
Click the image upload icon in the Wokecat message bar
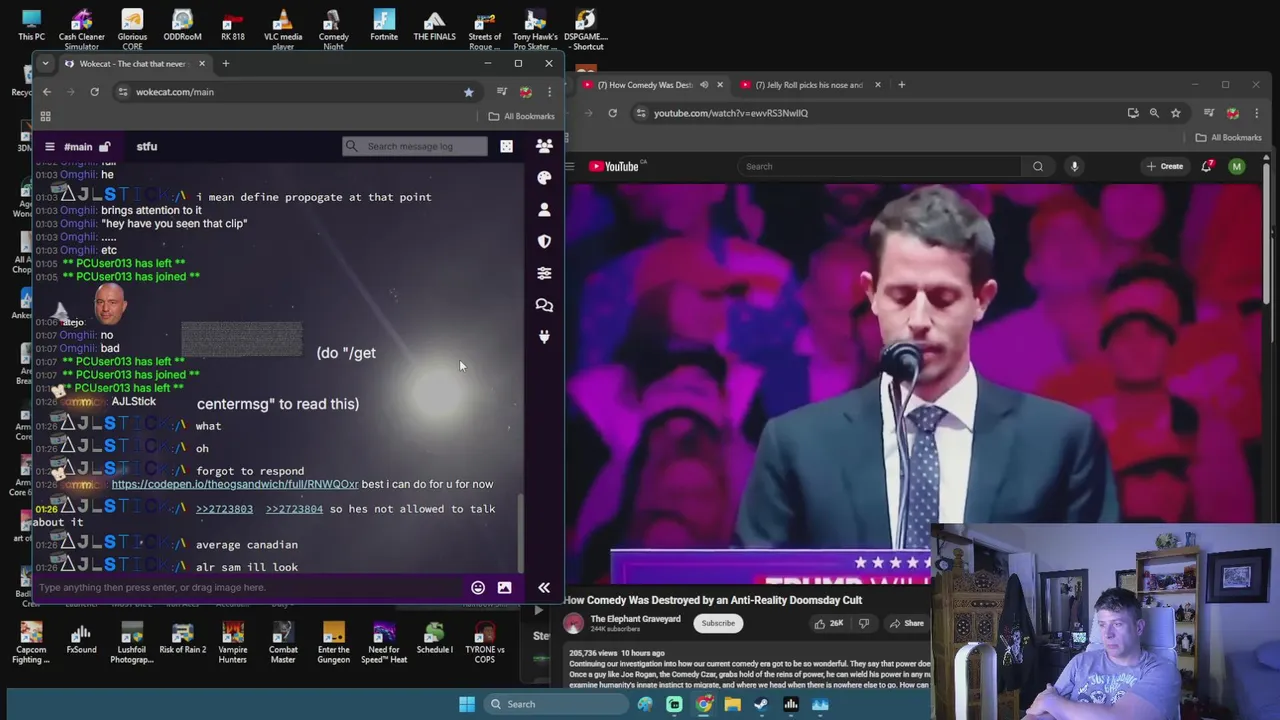point(504,587)
